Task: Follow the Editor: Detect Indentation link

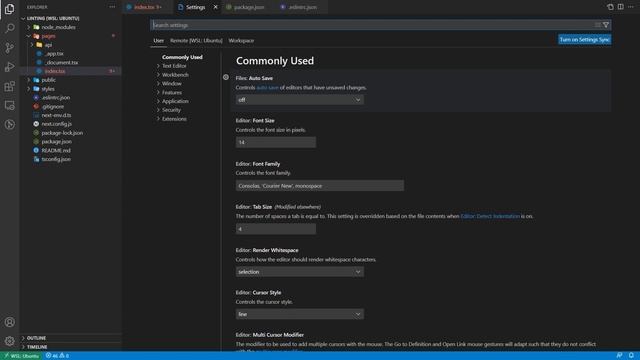Action: [x=490, y=216]
